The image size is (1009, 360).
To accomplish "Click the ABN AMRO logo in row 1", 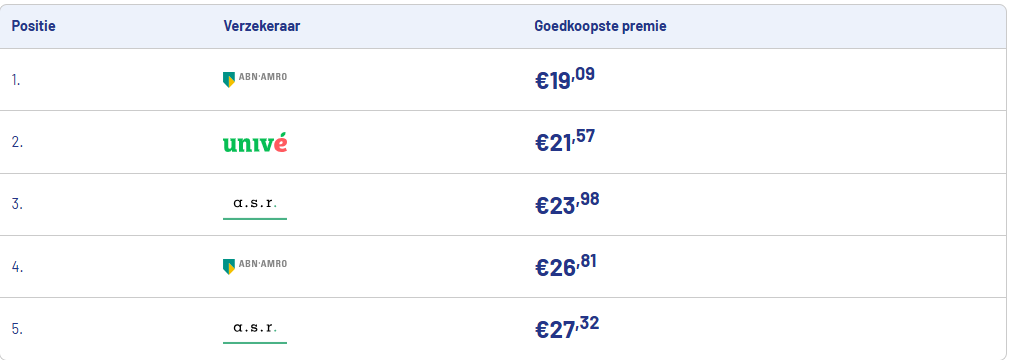I will click(x=255, y=79).
